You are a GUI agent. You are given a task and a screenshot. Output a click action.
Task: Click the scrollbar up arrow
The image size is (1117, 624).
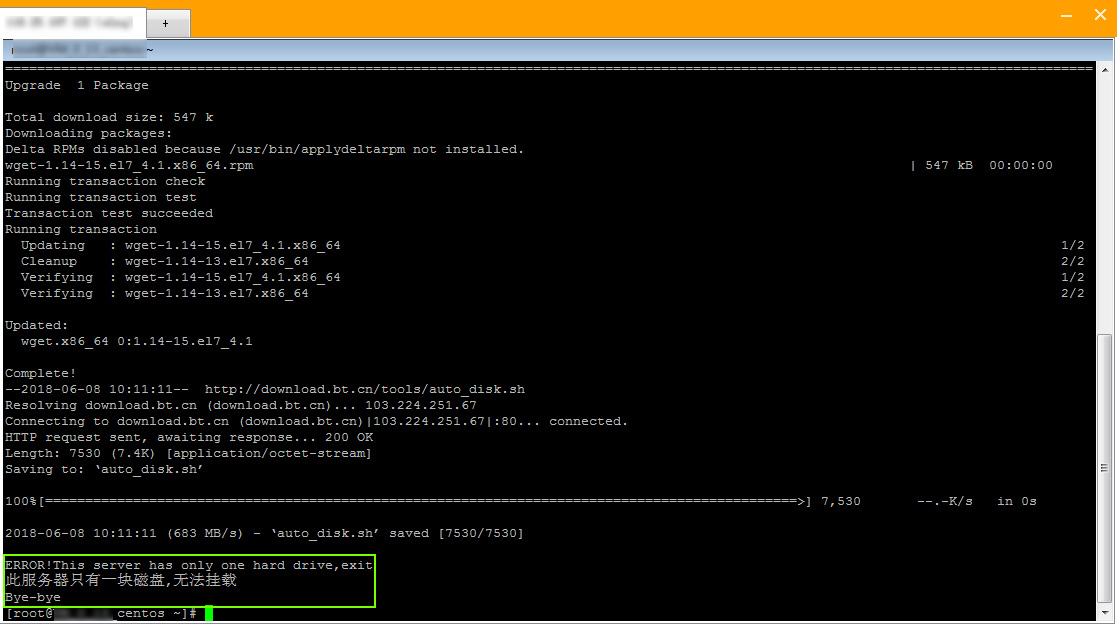(x=1105, y=70)
